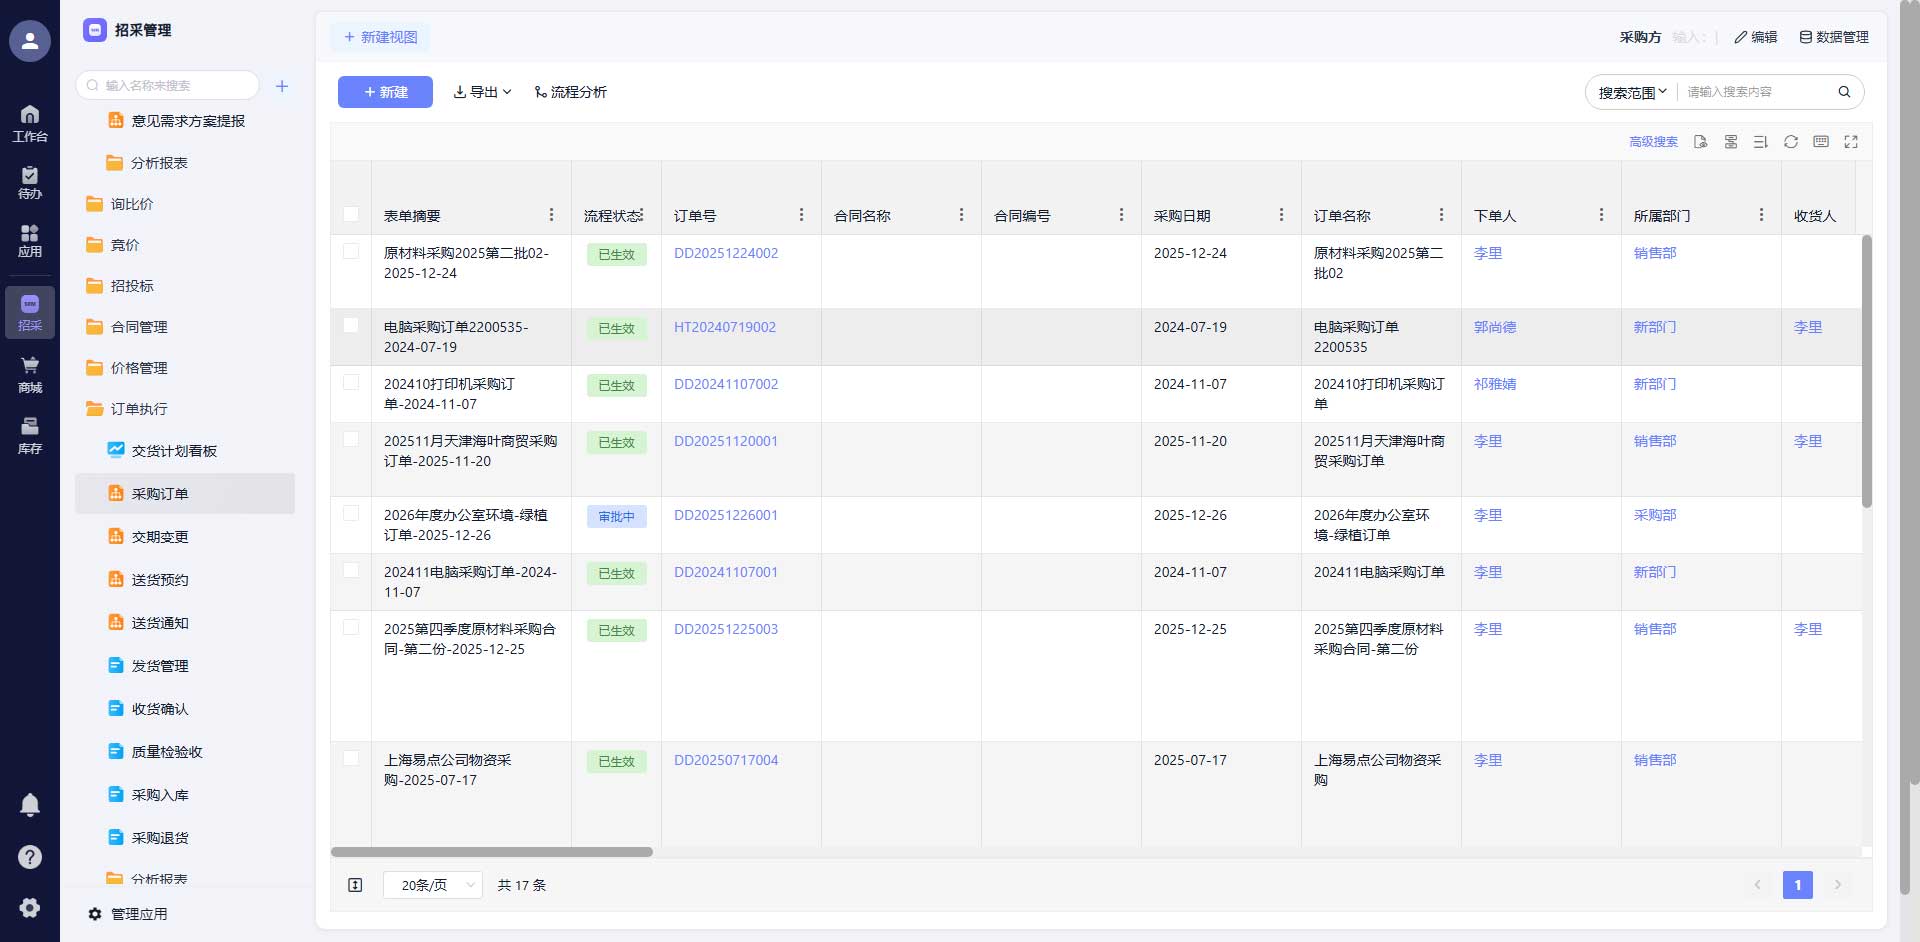Click the grouping icon in table toolbar
The height and width of the screenshot is (942, 1920).
tap(1731, 142)
